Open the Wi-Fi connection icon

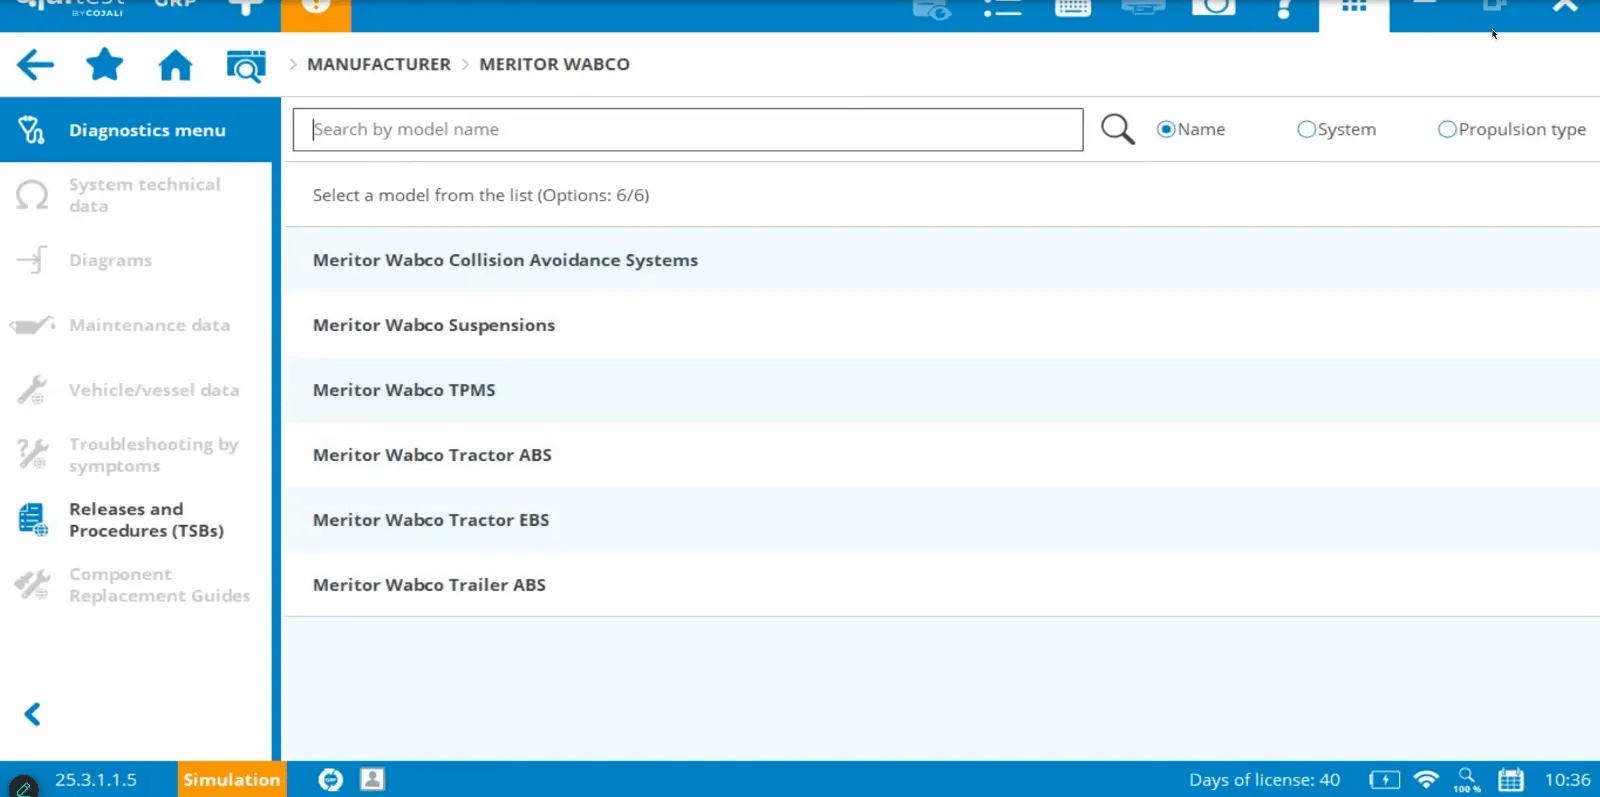1427,779
